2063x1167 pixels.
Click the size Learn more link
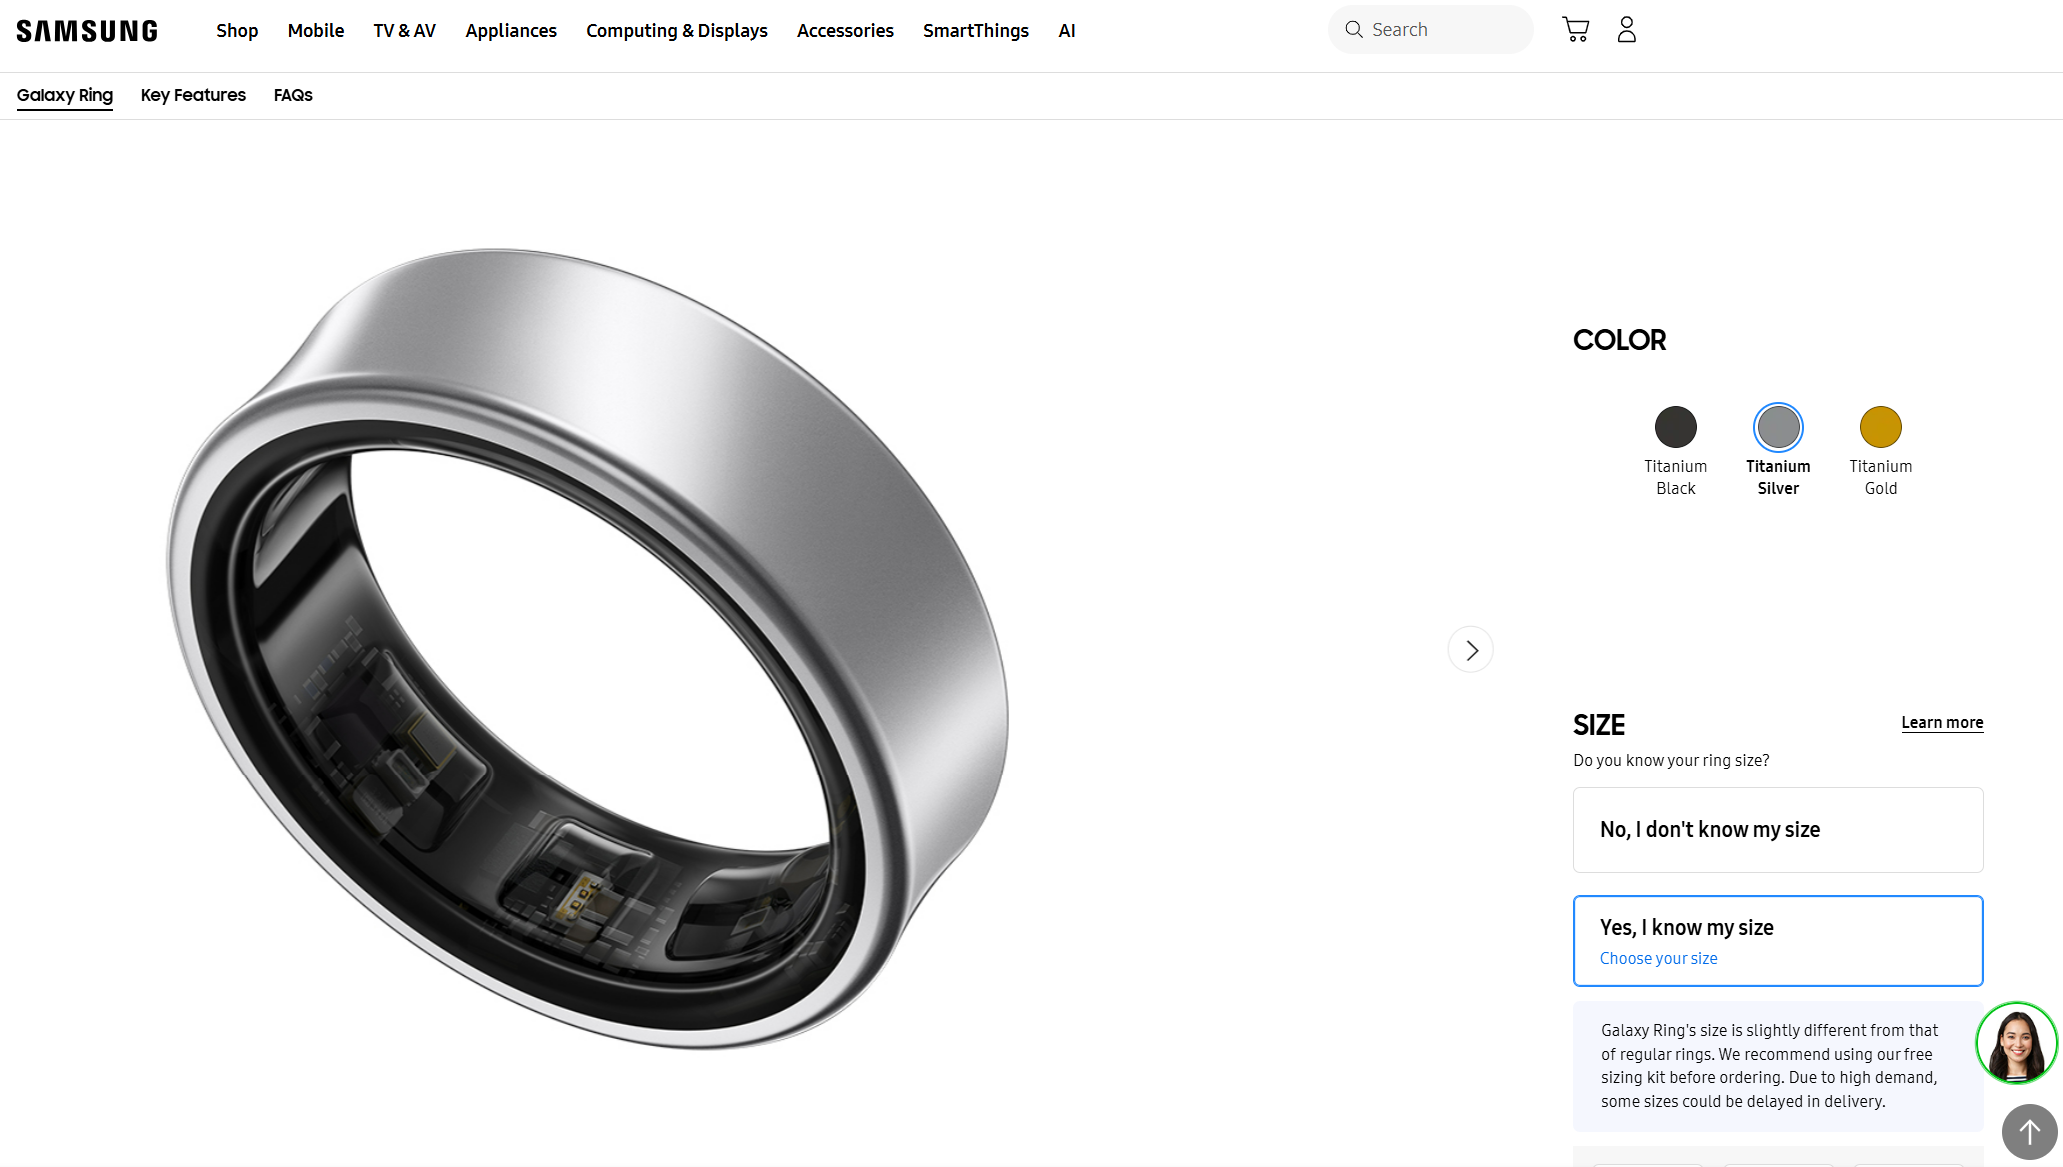click(1942, 723)
